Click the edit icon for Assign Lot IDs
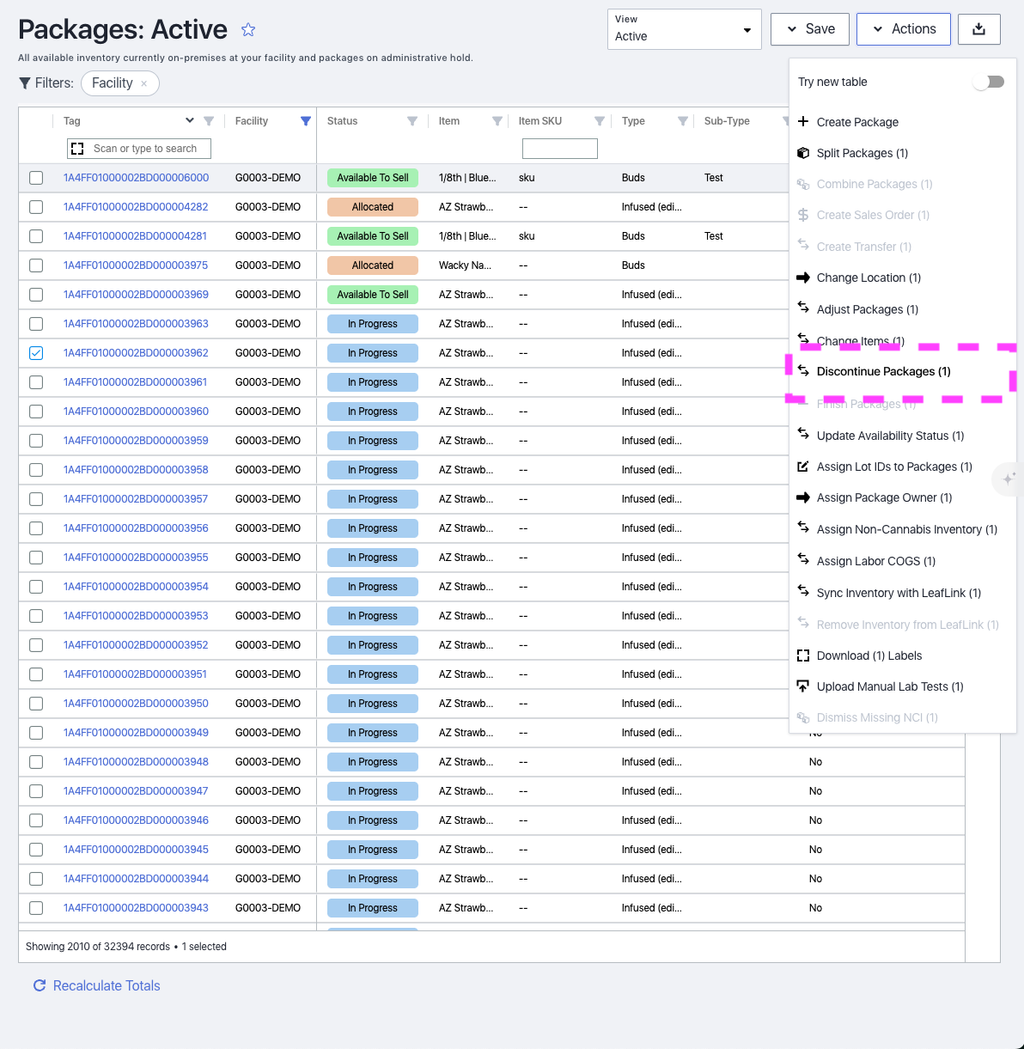Image resolution: width=1024 pixels, height=1049 pixels. (x=803, y=466)
